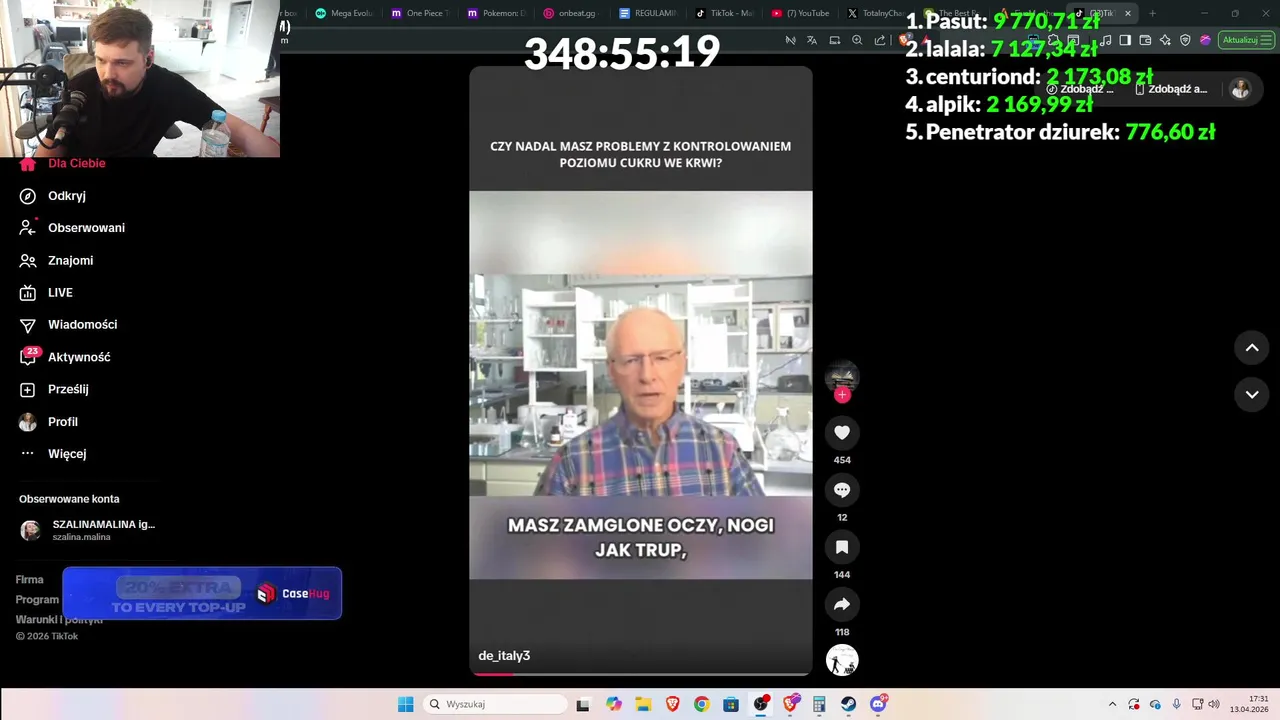
Task: Switch to Mega Evolu browser tab
Action: click(344, 13)
